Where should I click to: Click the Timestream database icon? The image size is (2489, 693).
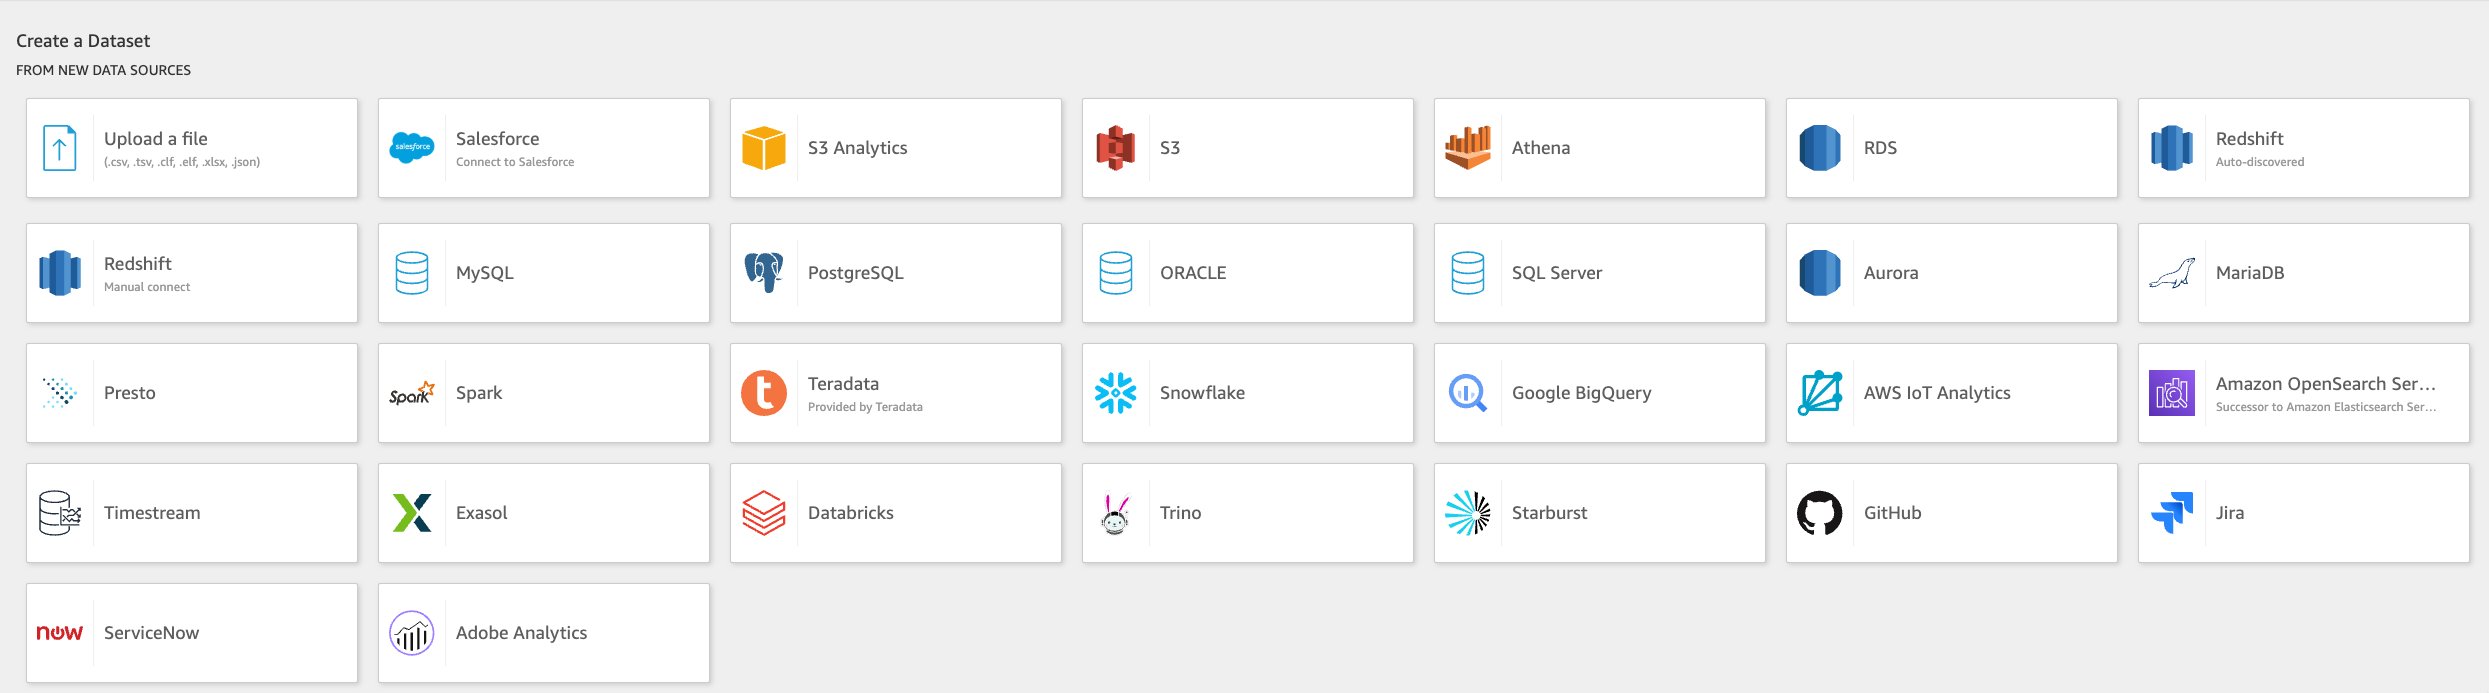pos(60,513)
